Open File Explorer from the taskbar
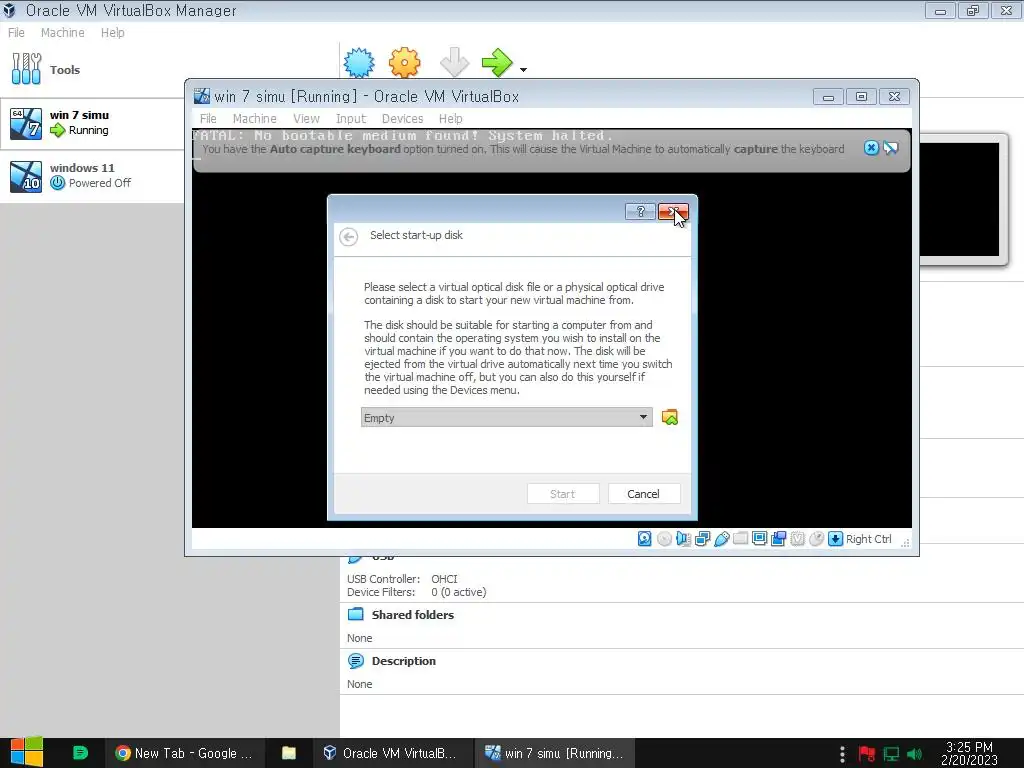The image size is (1024, 768). coord(289,753)
